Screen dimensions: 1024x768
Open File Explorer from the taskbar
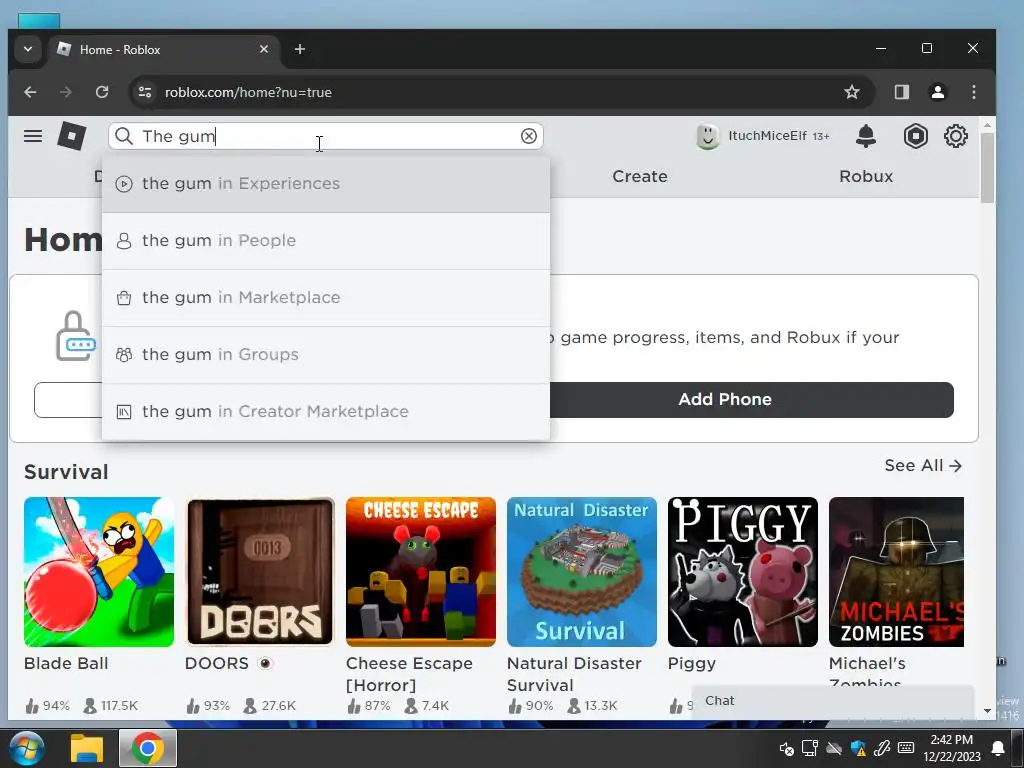click(87, 748)
